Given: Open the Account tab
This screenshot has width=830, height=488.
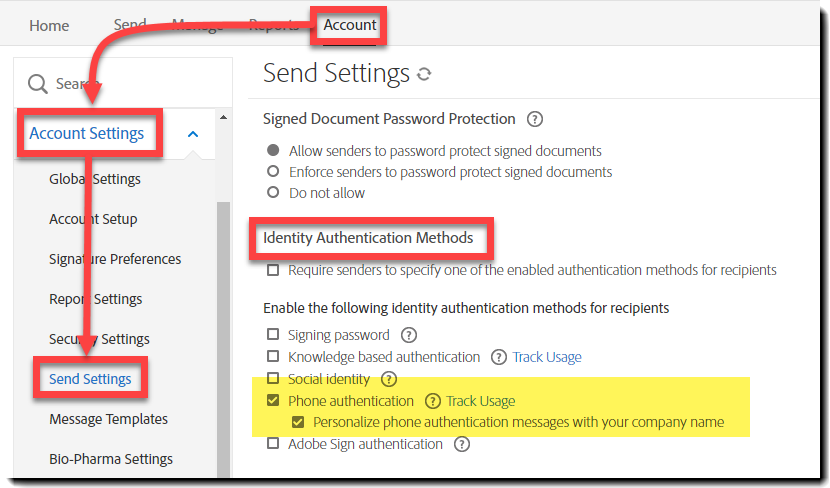Looking at the screenshot, I should [x=350, y=25].
